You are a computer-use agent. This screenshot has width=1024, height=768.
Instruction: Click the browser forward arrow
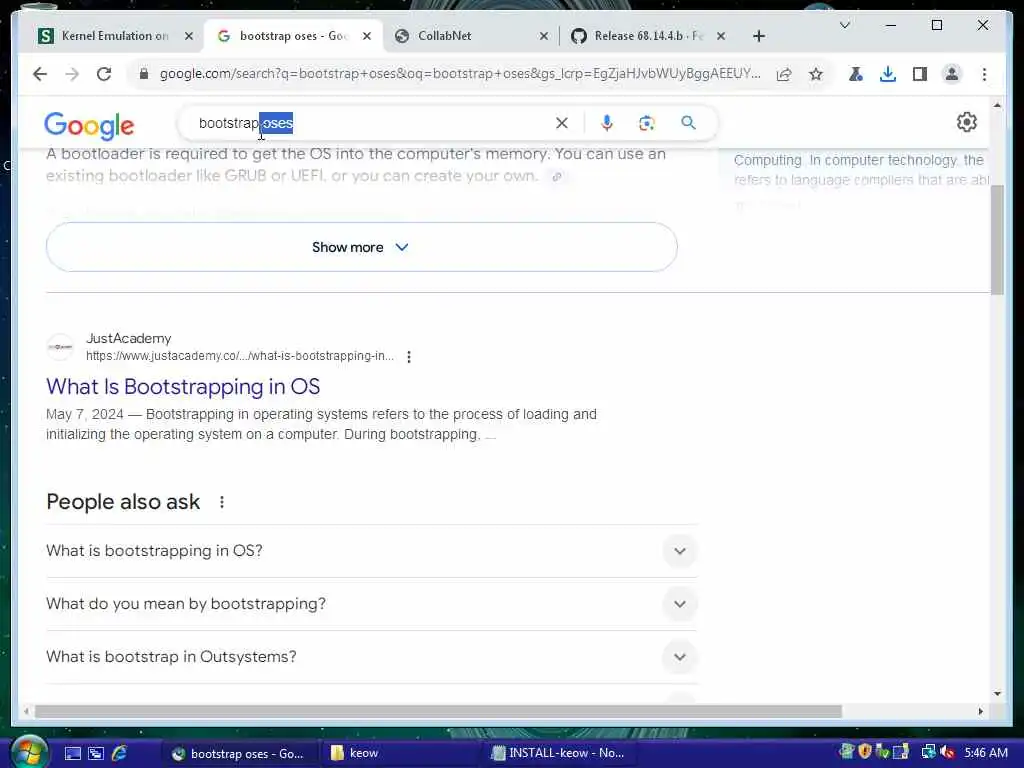pyautogui.click(x=72, y=74)
